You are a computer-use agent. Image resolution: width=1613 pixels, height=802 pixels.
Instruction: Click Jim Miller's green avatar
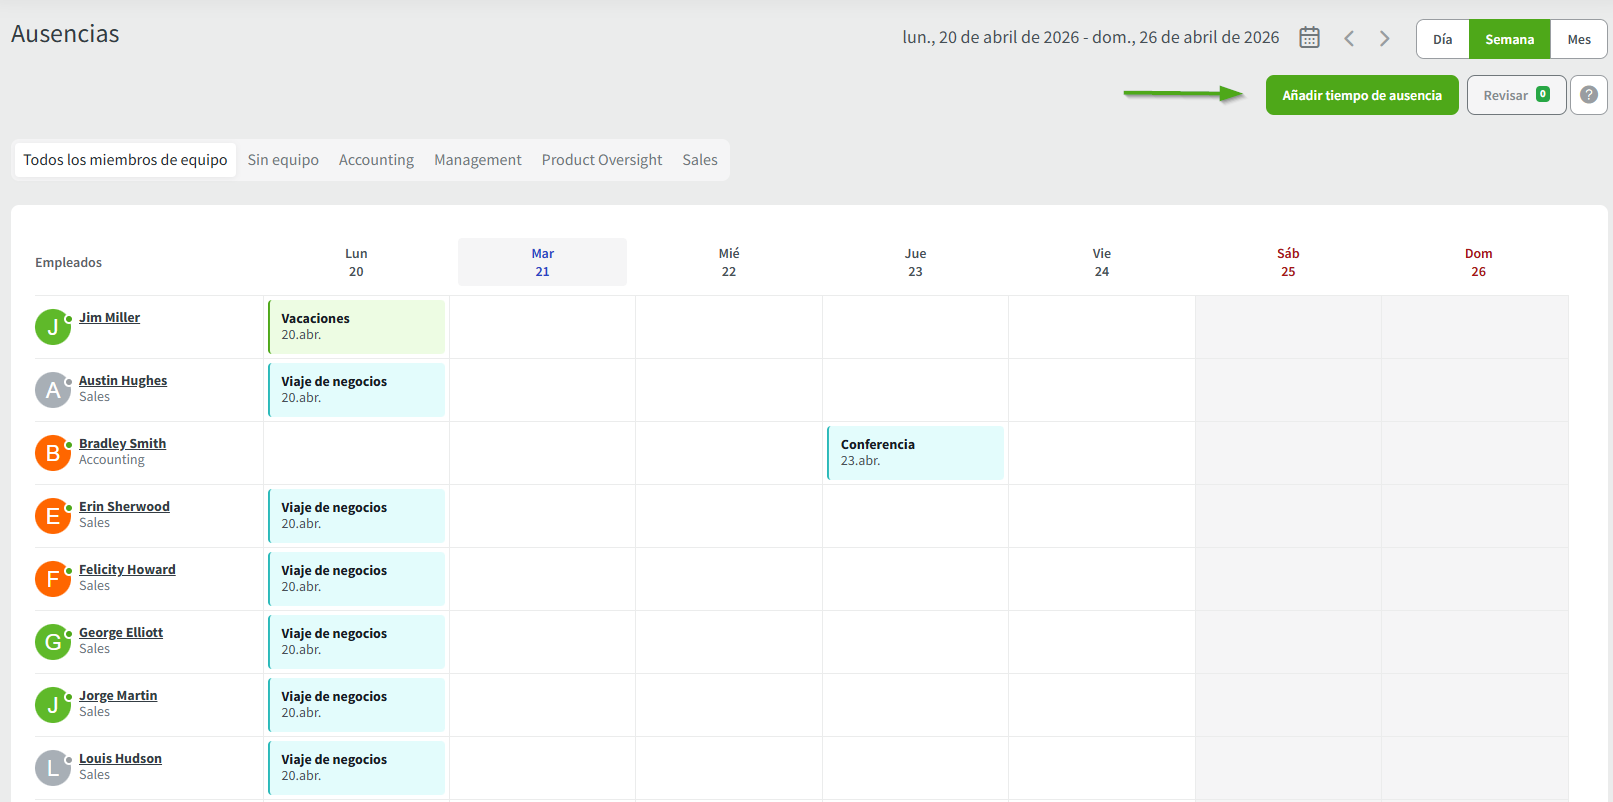pos(53,327)
